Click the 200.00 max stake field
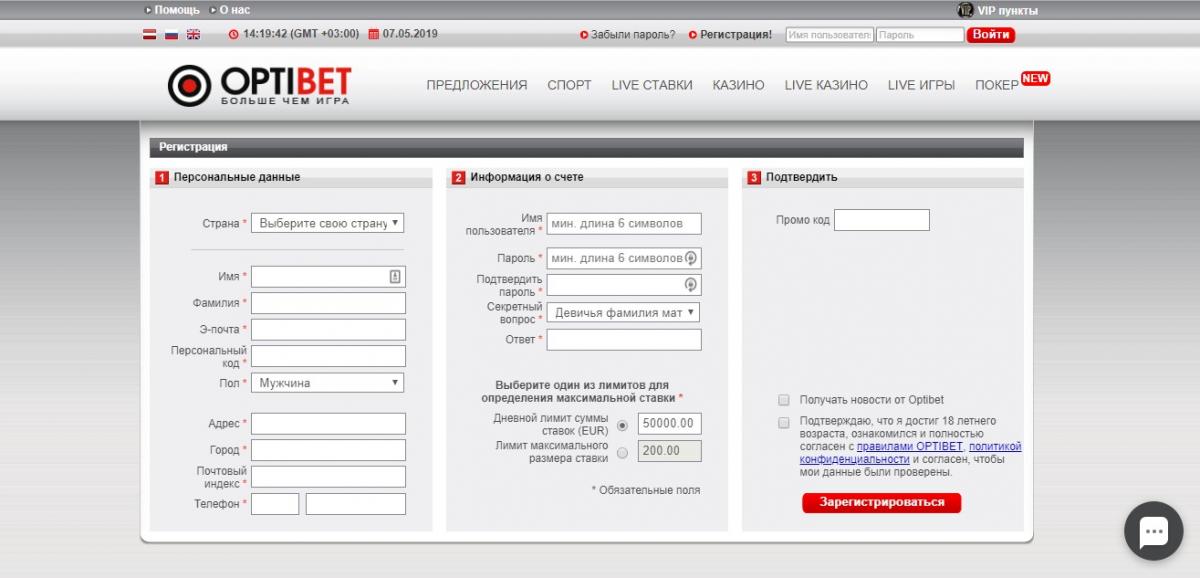 point(670,451)
